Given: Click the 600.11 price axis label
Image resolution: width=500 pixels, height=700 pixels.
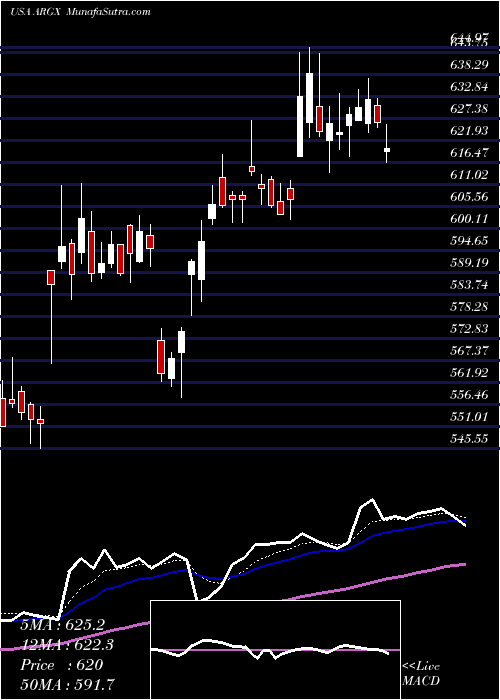Looking at the screenshot, I should [x=468, y=219].
